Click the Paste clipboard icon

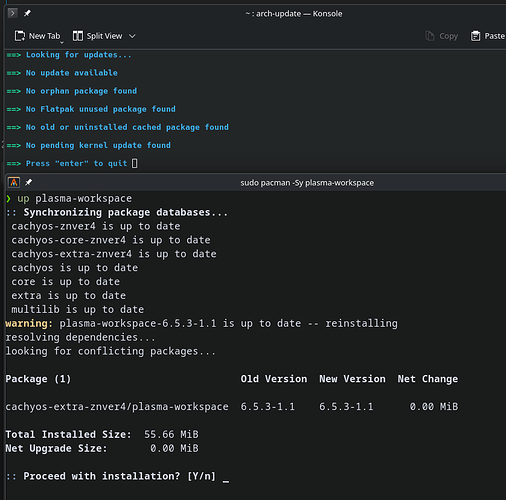pos(475,36)
